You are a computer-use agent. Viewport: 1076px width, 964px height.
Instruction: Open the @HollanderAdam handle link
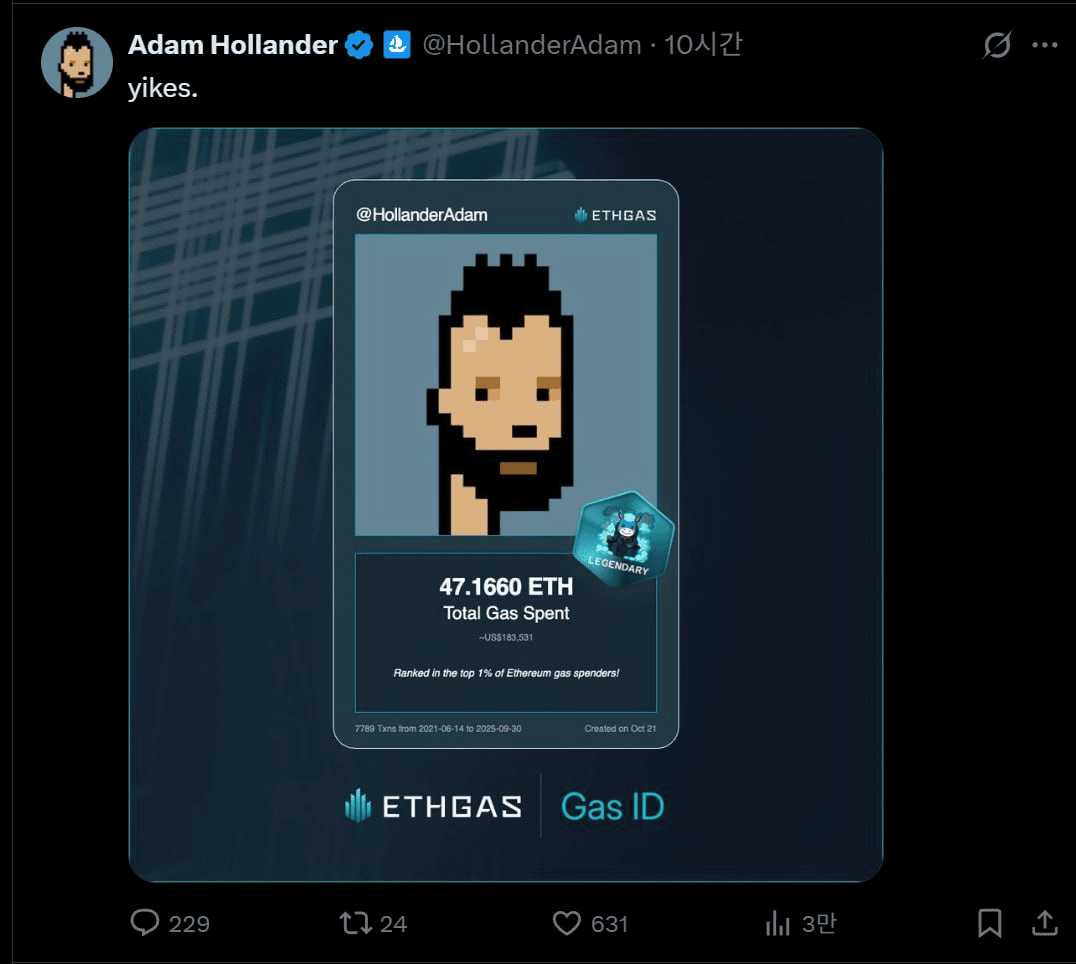pyautogui.click(x=532, y=45)
